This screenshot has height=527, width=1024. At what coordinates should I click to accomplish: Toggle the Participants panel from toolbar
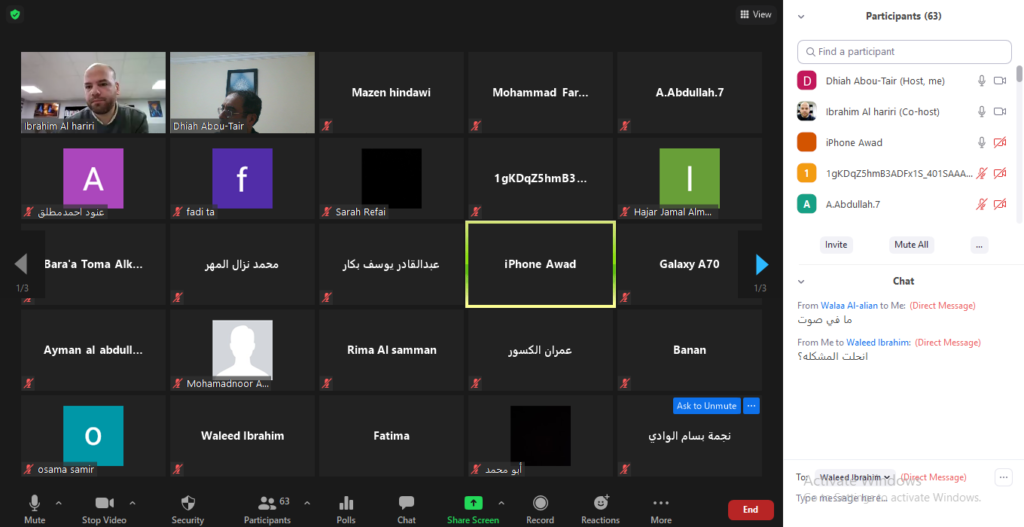point(267,509)
